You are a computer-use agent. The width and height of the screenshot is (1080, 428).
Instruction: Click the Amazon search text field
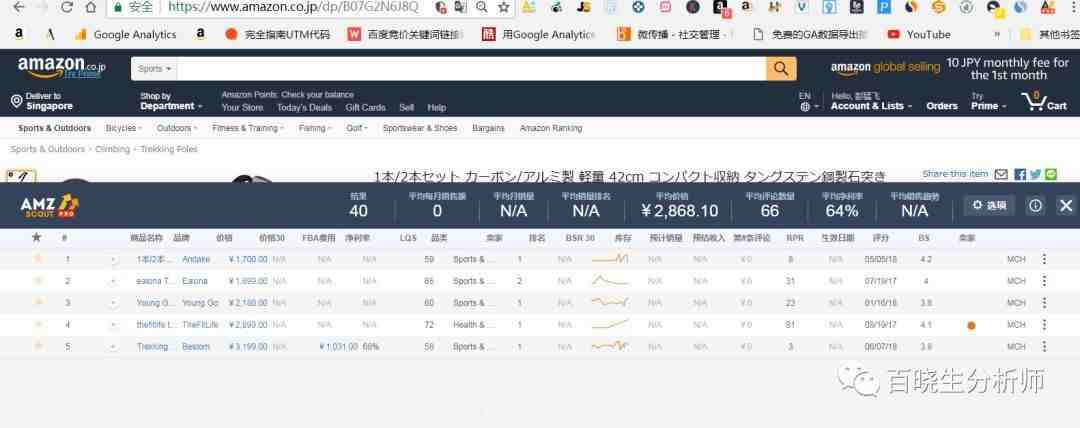tap(472, 69)
